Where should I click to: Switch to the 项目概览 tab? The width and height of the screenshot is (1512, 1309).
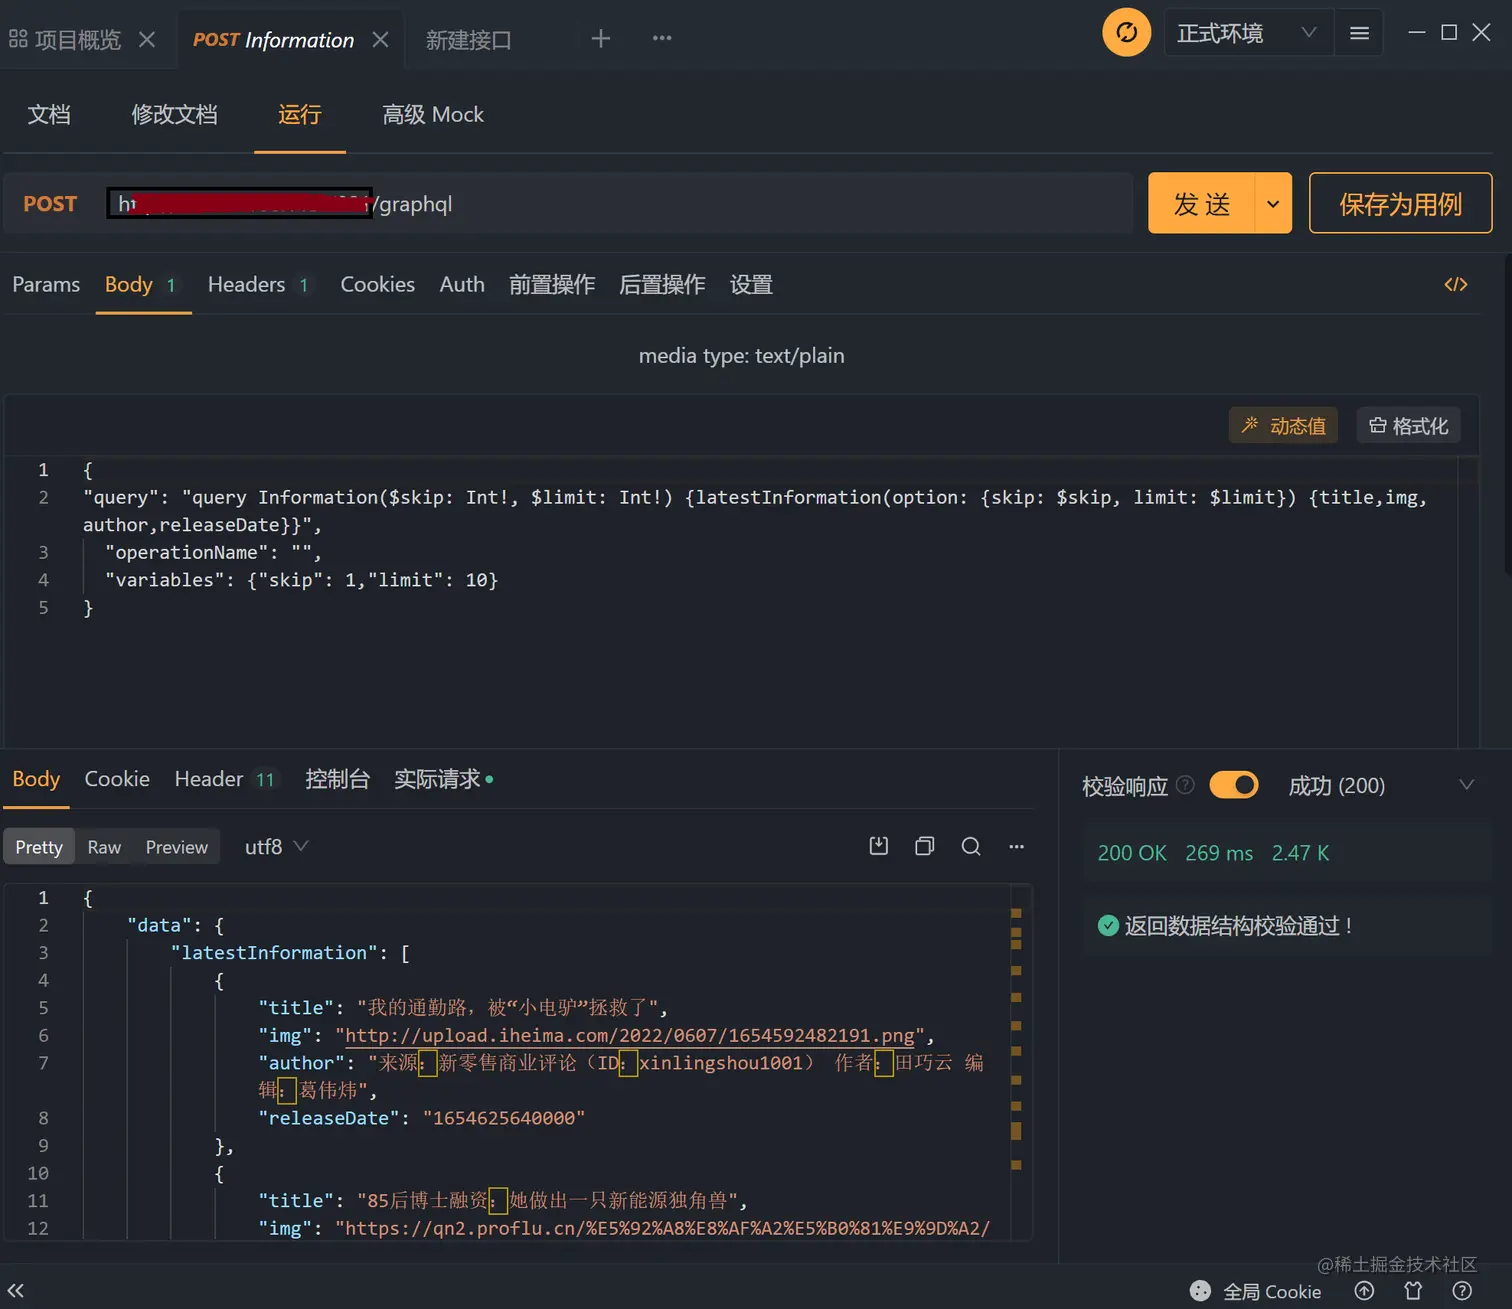coord(66,39)
